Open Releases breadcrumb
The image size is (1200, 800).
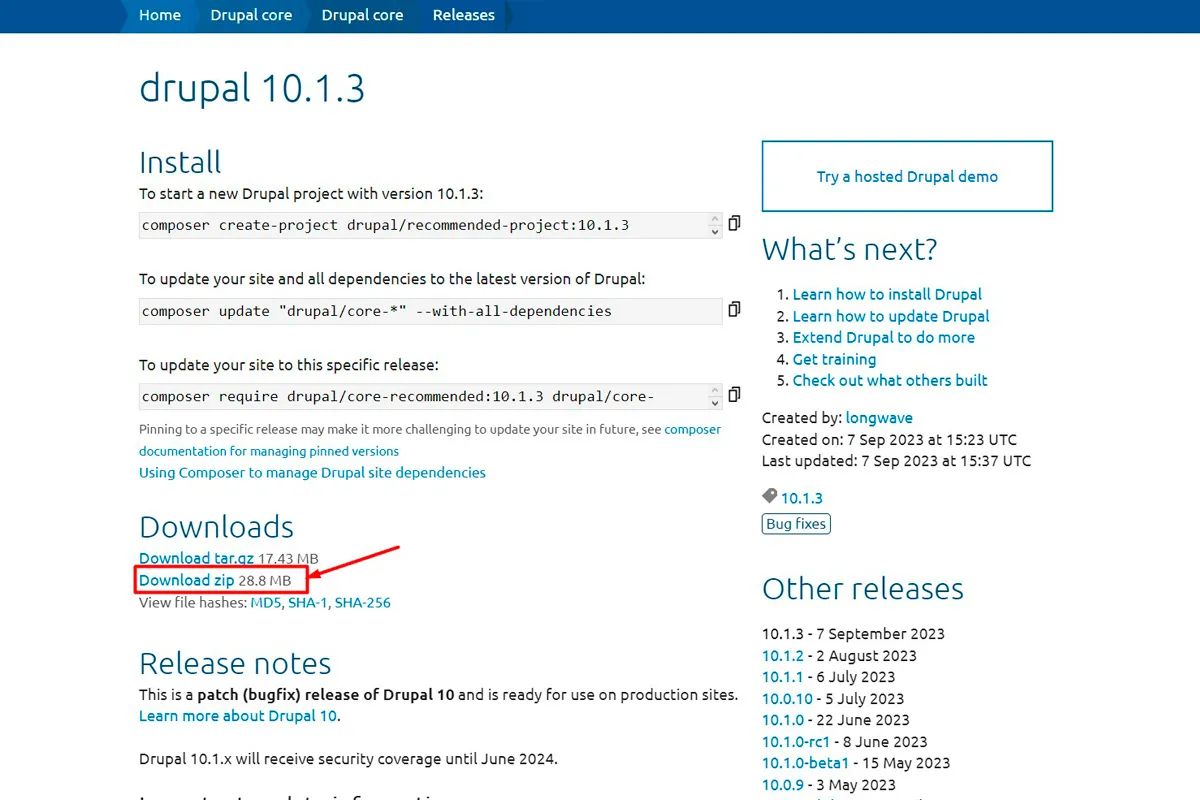click(x=464, y=15)
